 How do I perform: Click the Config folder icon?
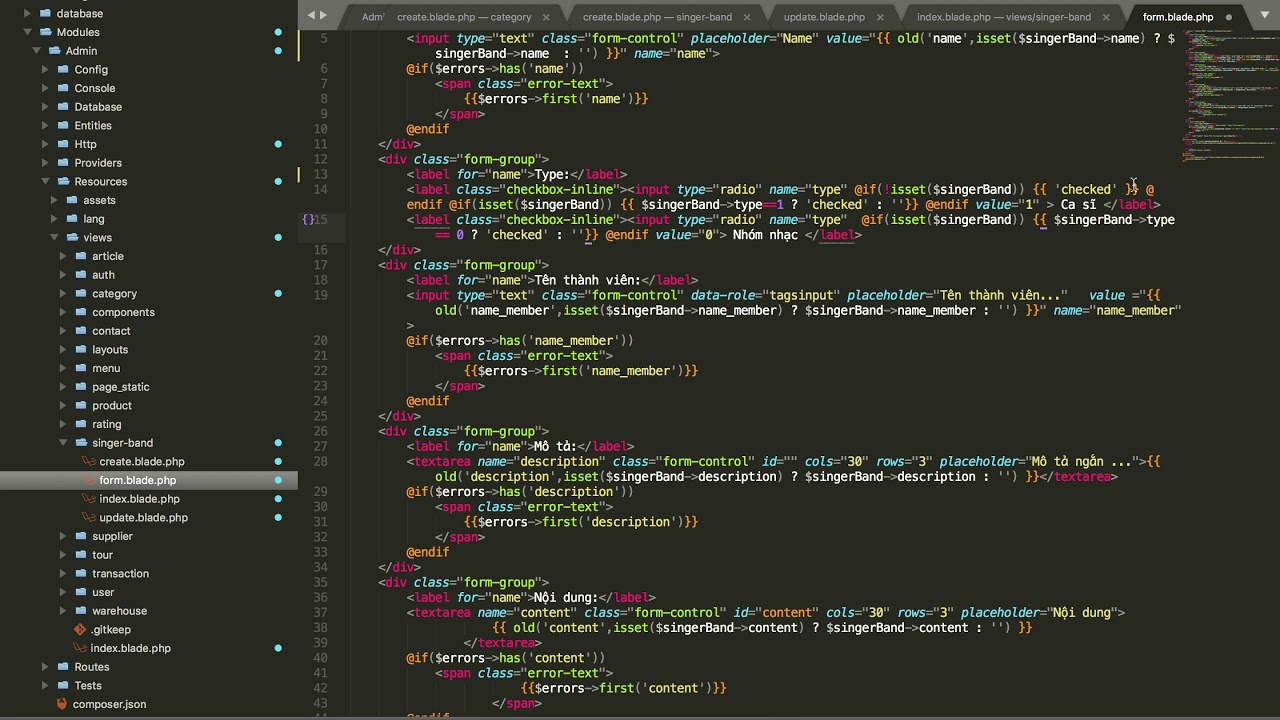(63, 69)
